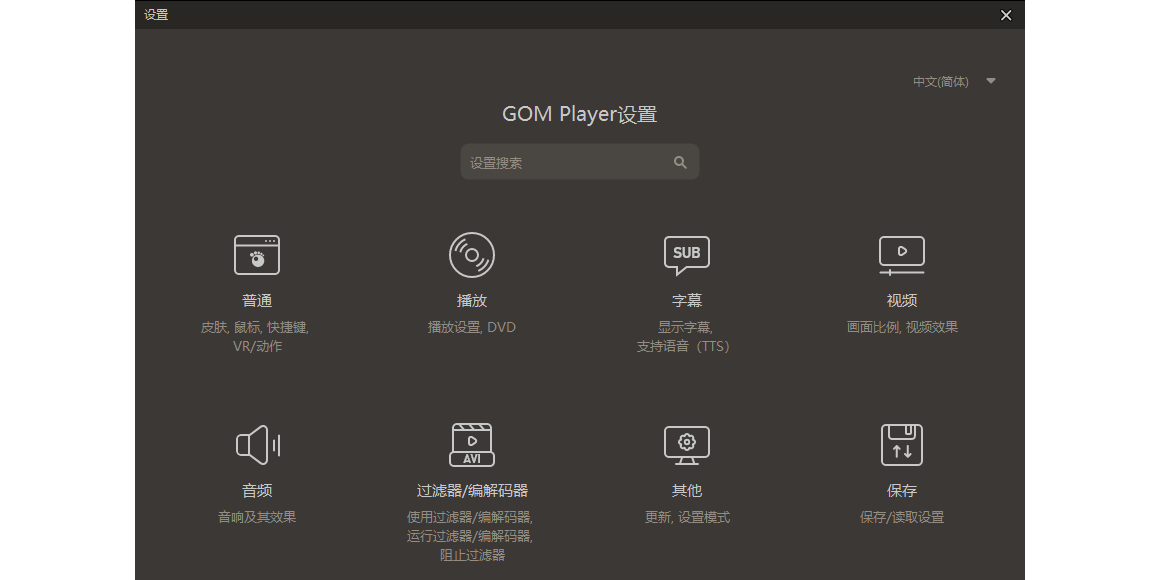The width and height of the screenshot is (1160, 580).
Task: Open the 视频 (Video) settings icon
Action: (901, 254)
